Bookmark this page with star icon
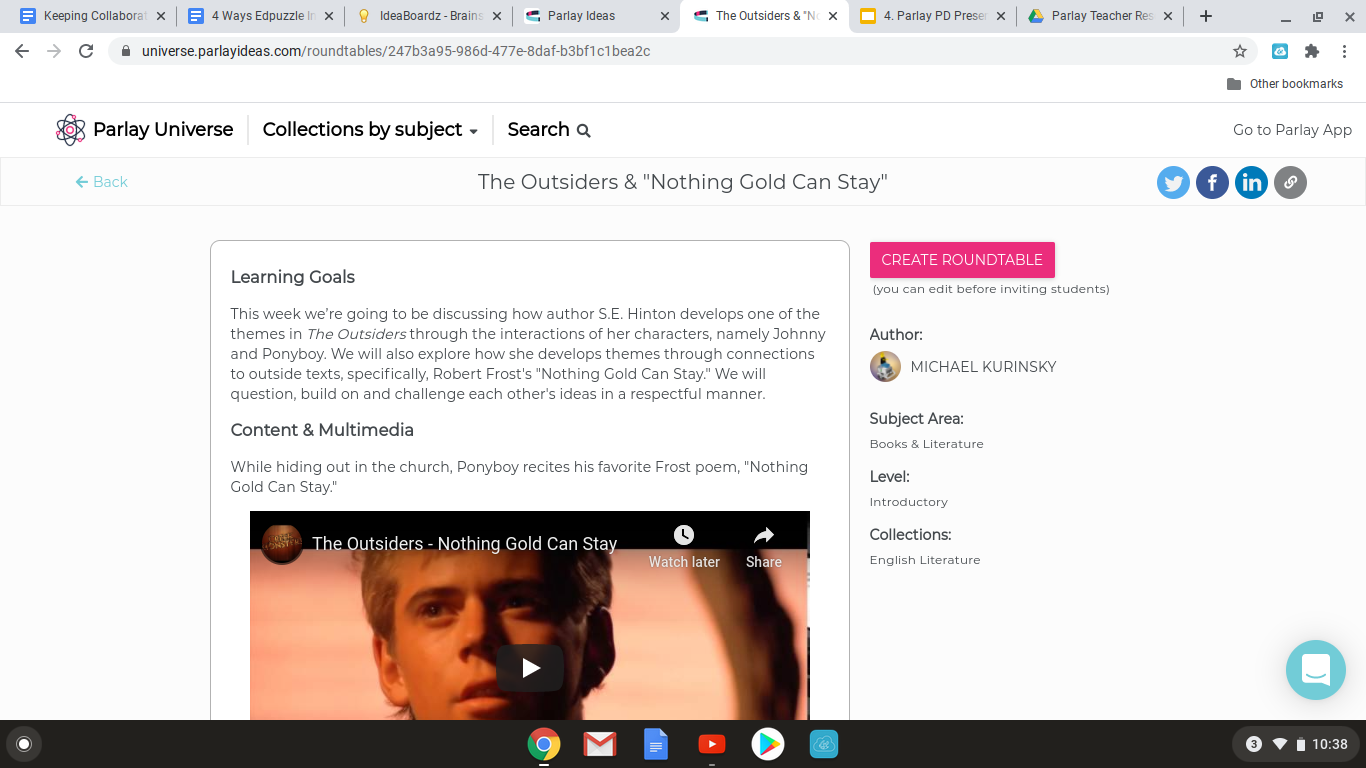The image size is (1366, 768). [1240, 51]
